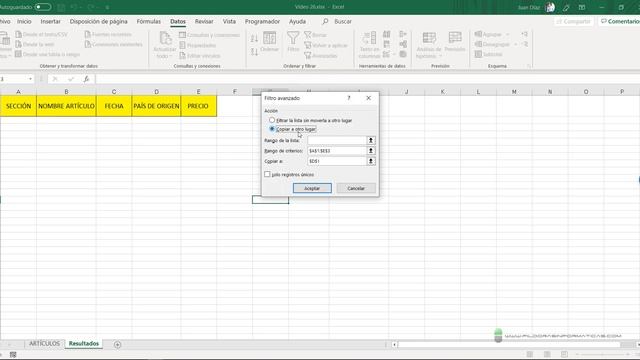Open the Inicio ribbon tab
640x360 pixels.
(x=24, y=21)
